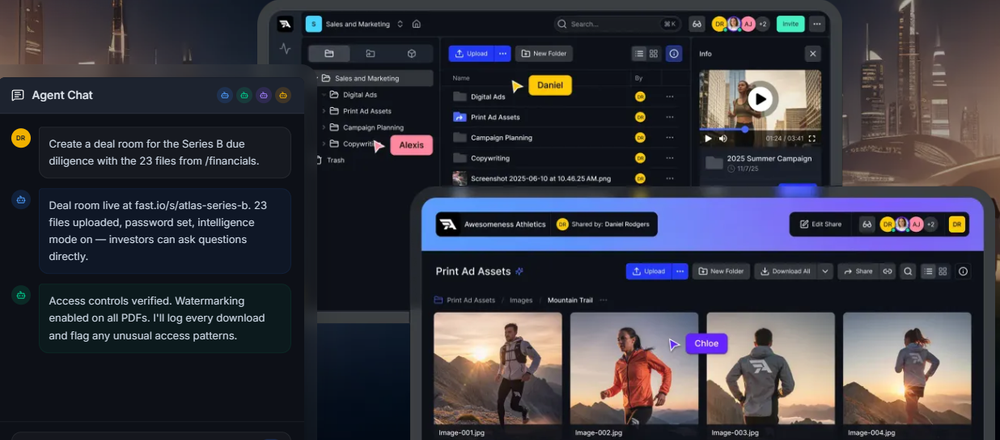Open the activity pulse icon in the sidebar
Image resolution: width=1000 pixels, height=440 pixels.
(x=285, y=48)
